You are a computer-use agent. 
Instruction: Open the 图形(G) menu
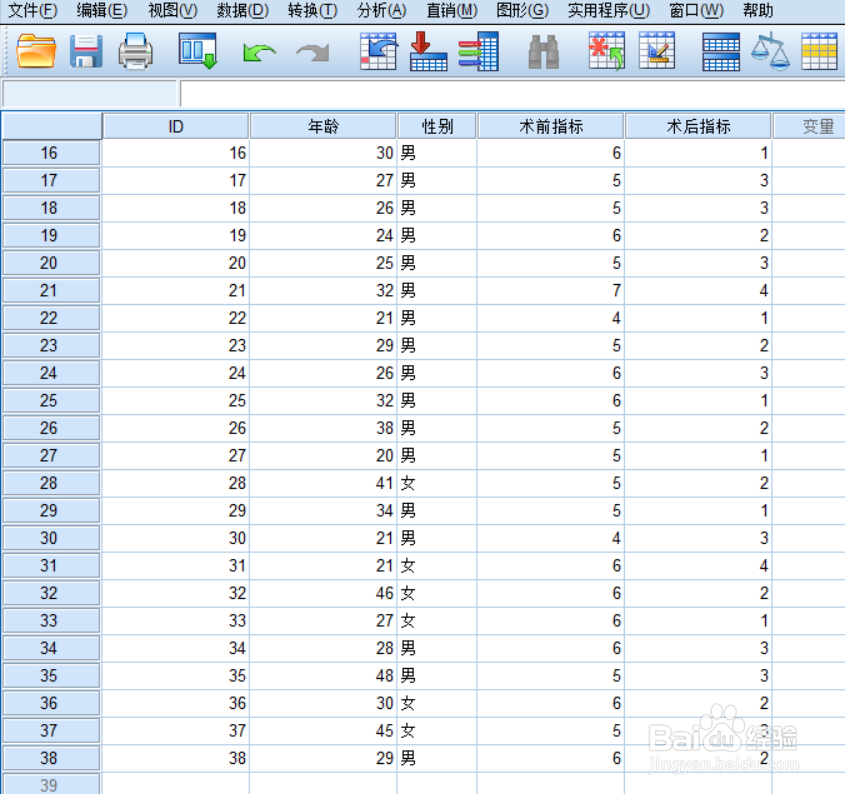click(x=522, y=10)
